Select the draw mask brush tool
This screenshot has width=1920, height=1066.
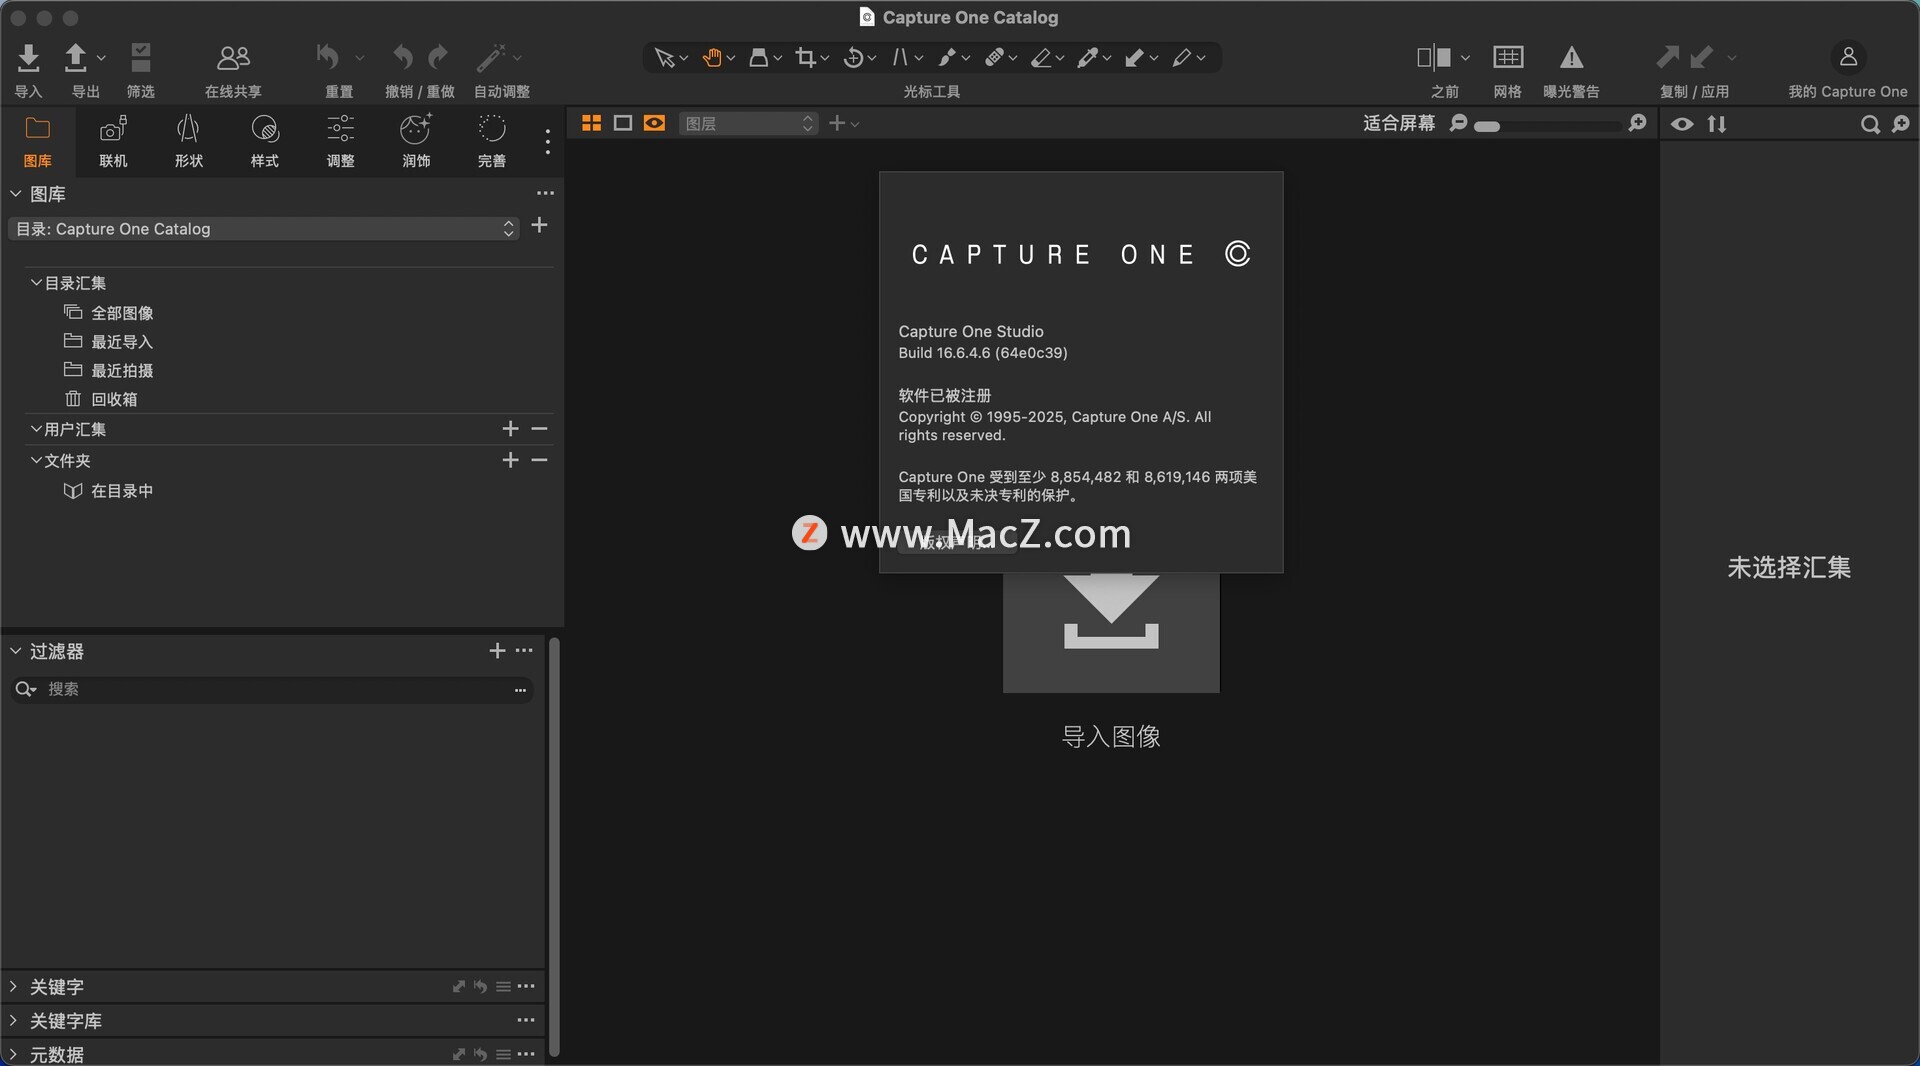947,58
